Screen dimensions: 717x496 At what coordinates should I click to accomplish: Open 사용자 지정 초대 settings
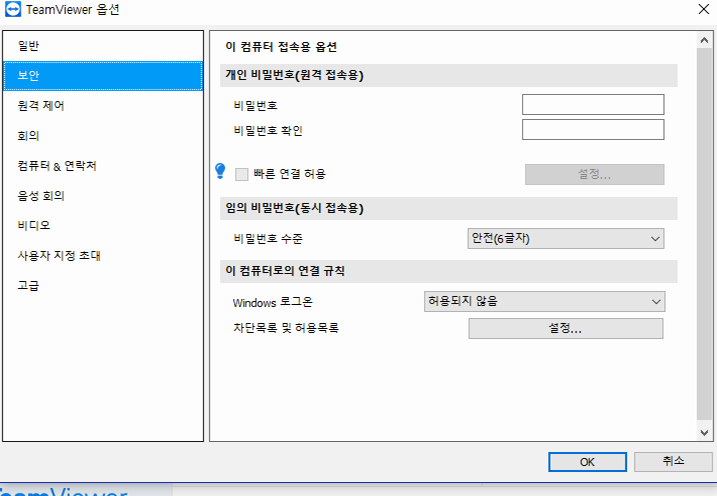[103, 256]
